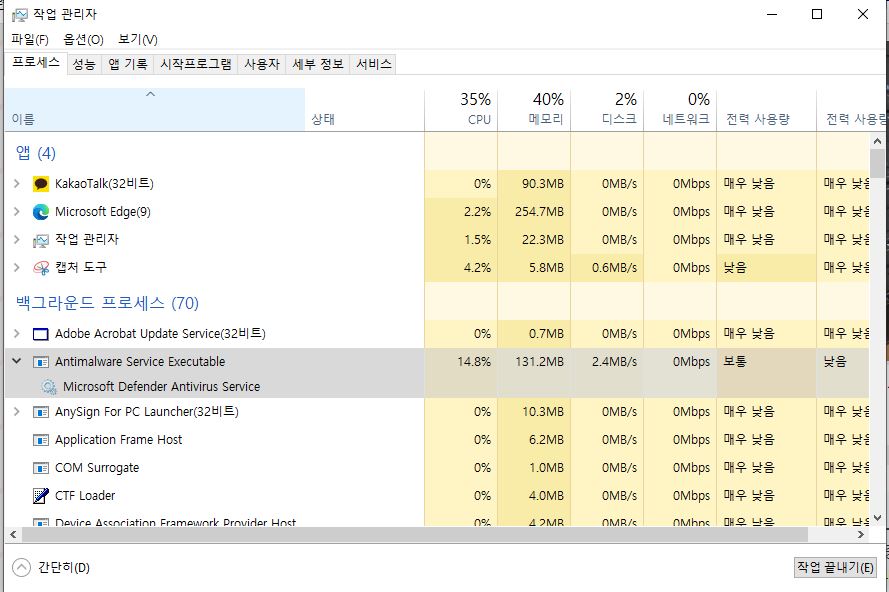
Task: Switch to the 세부 정보 tab
Action: click(x=318, y=64)
